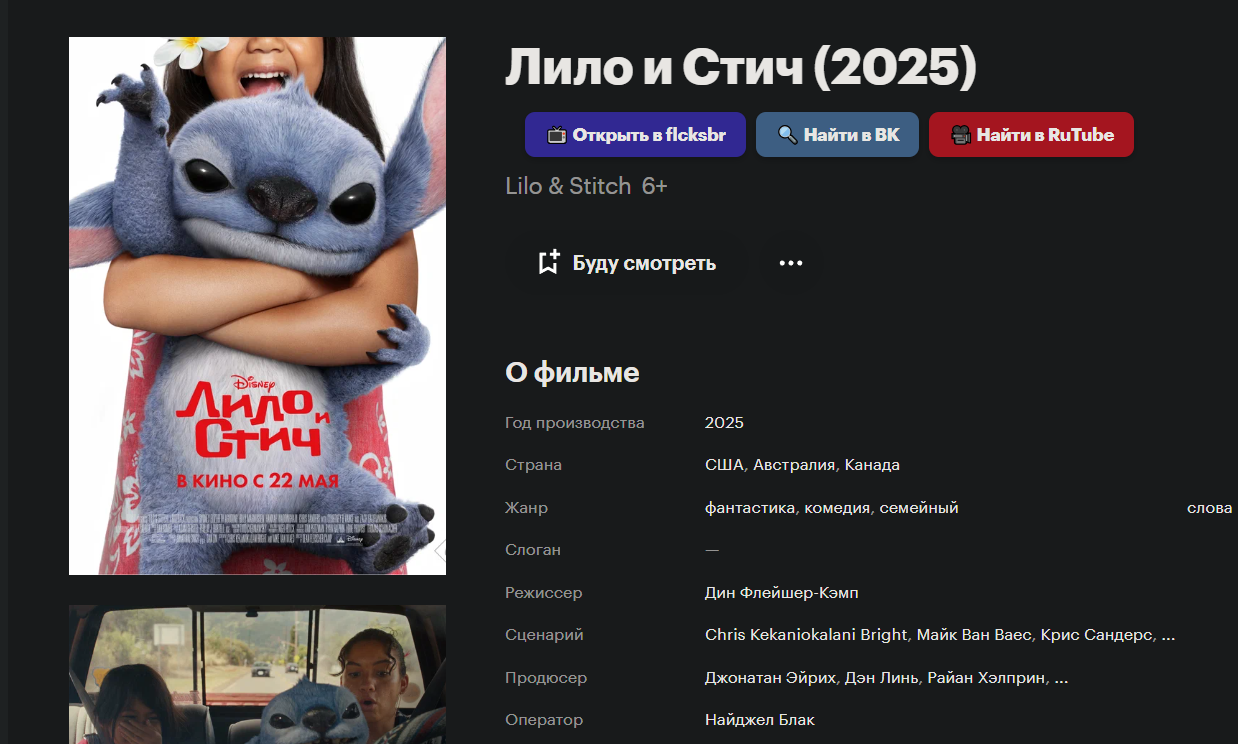Click the Lilo & Stitch movie poster
This screenshot has height=744, width=1238.
coord(257,306)
